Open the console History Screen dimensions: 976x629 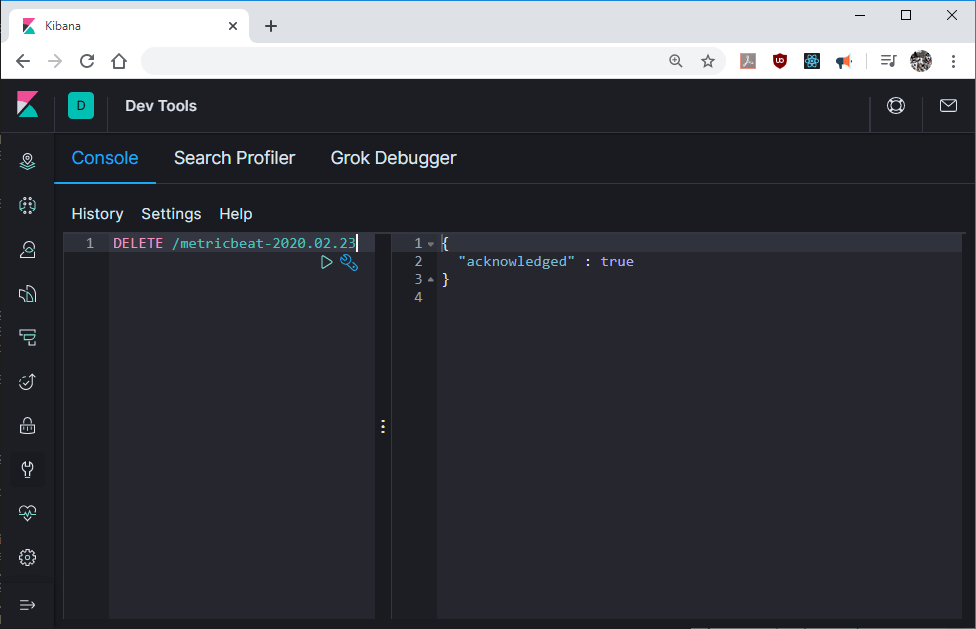click(97, 214)
